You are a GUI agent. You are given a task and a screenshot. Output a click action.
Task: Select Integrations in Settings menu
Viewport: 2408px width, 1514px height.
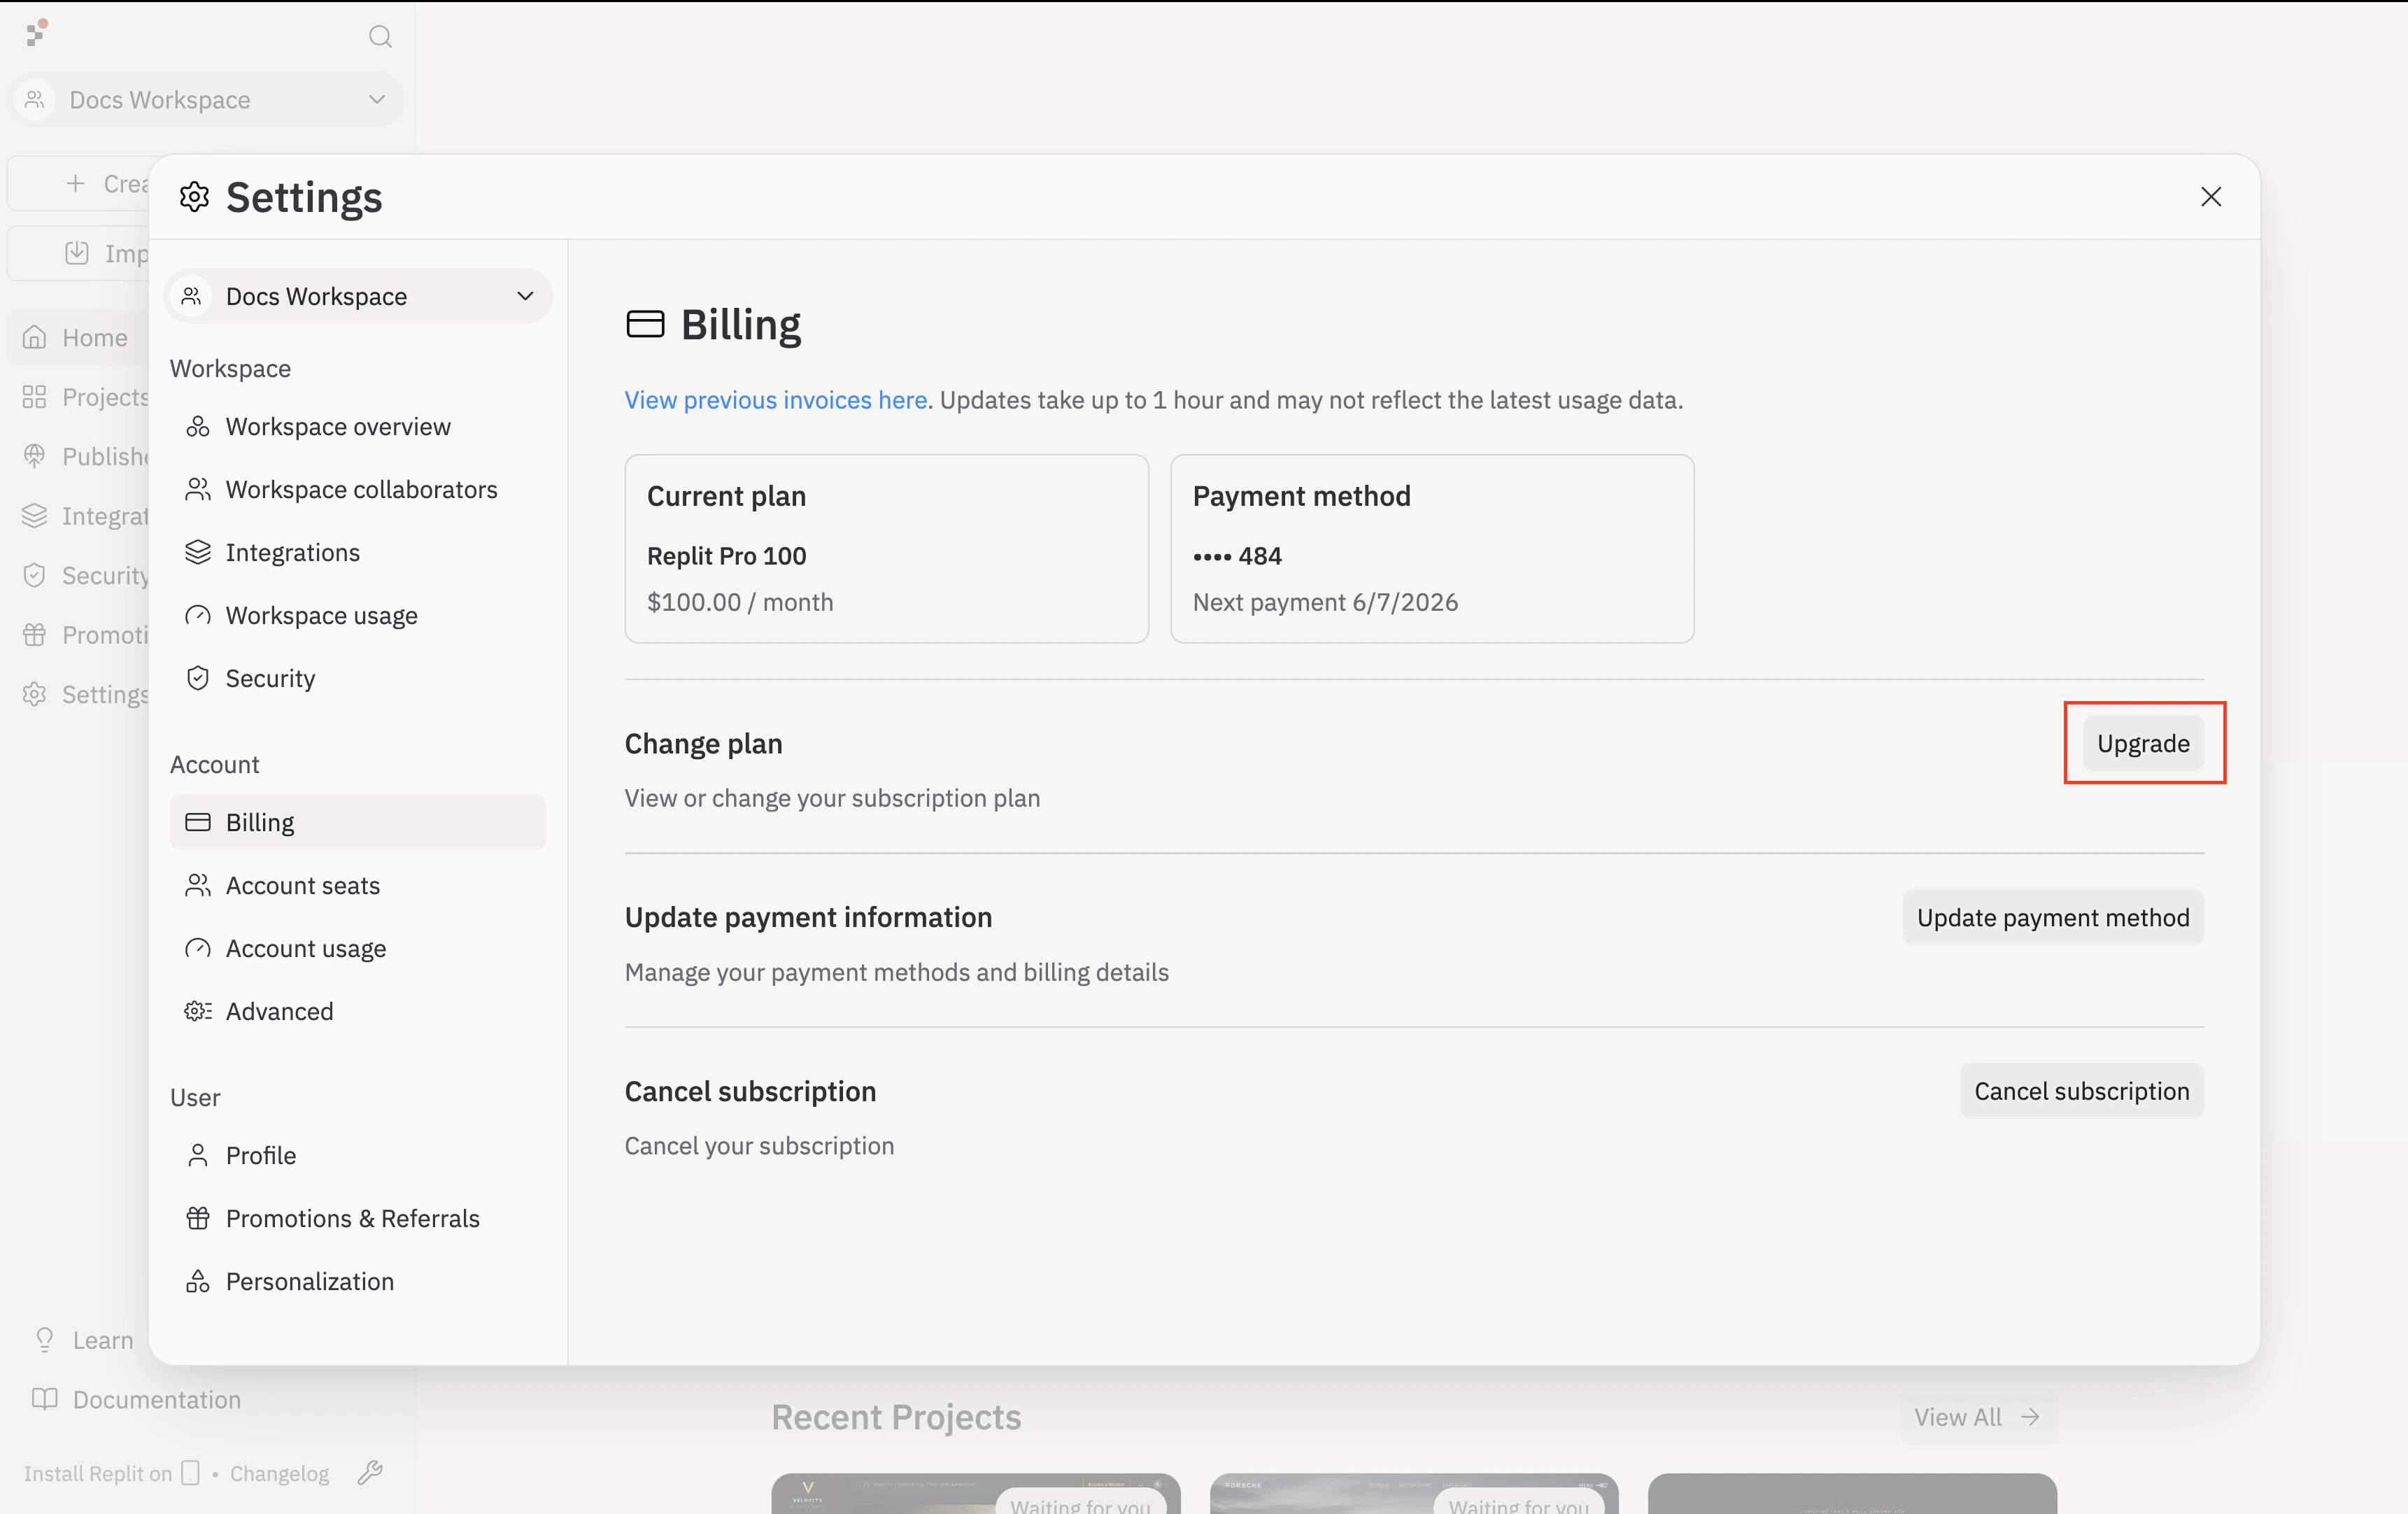pos(358,553)
